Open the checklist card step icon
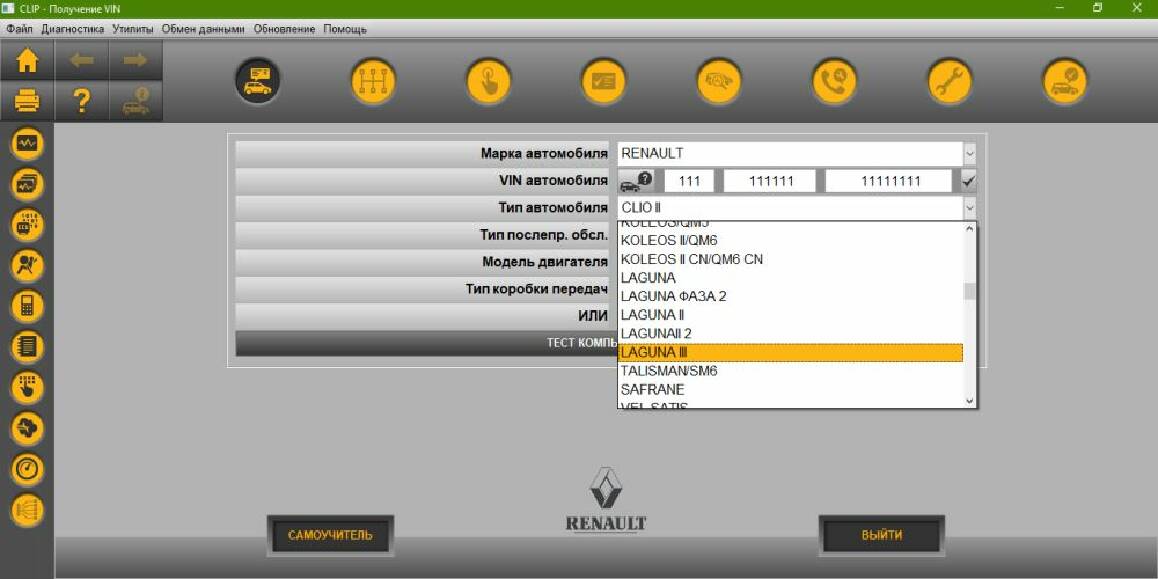The width and height of the screenshot is (1158, 579). click(603, 81)
